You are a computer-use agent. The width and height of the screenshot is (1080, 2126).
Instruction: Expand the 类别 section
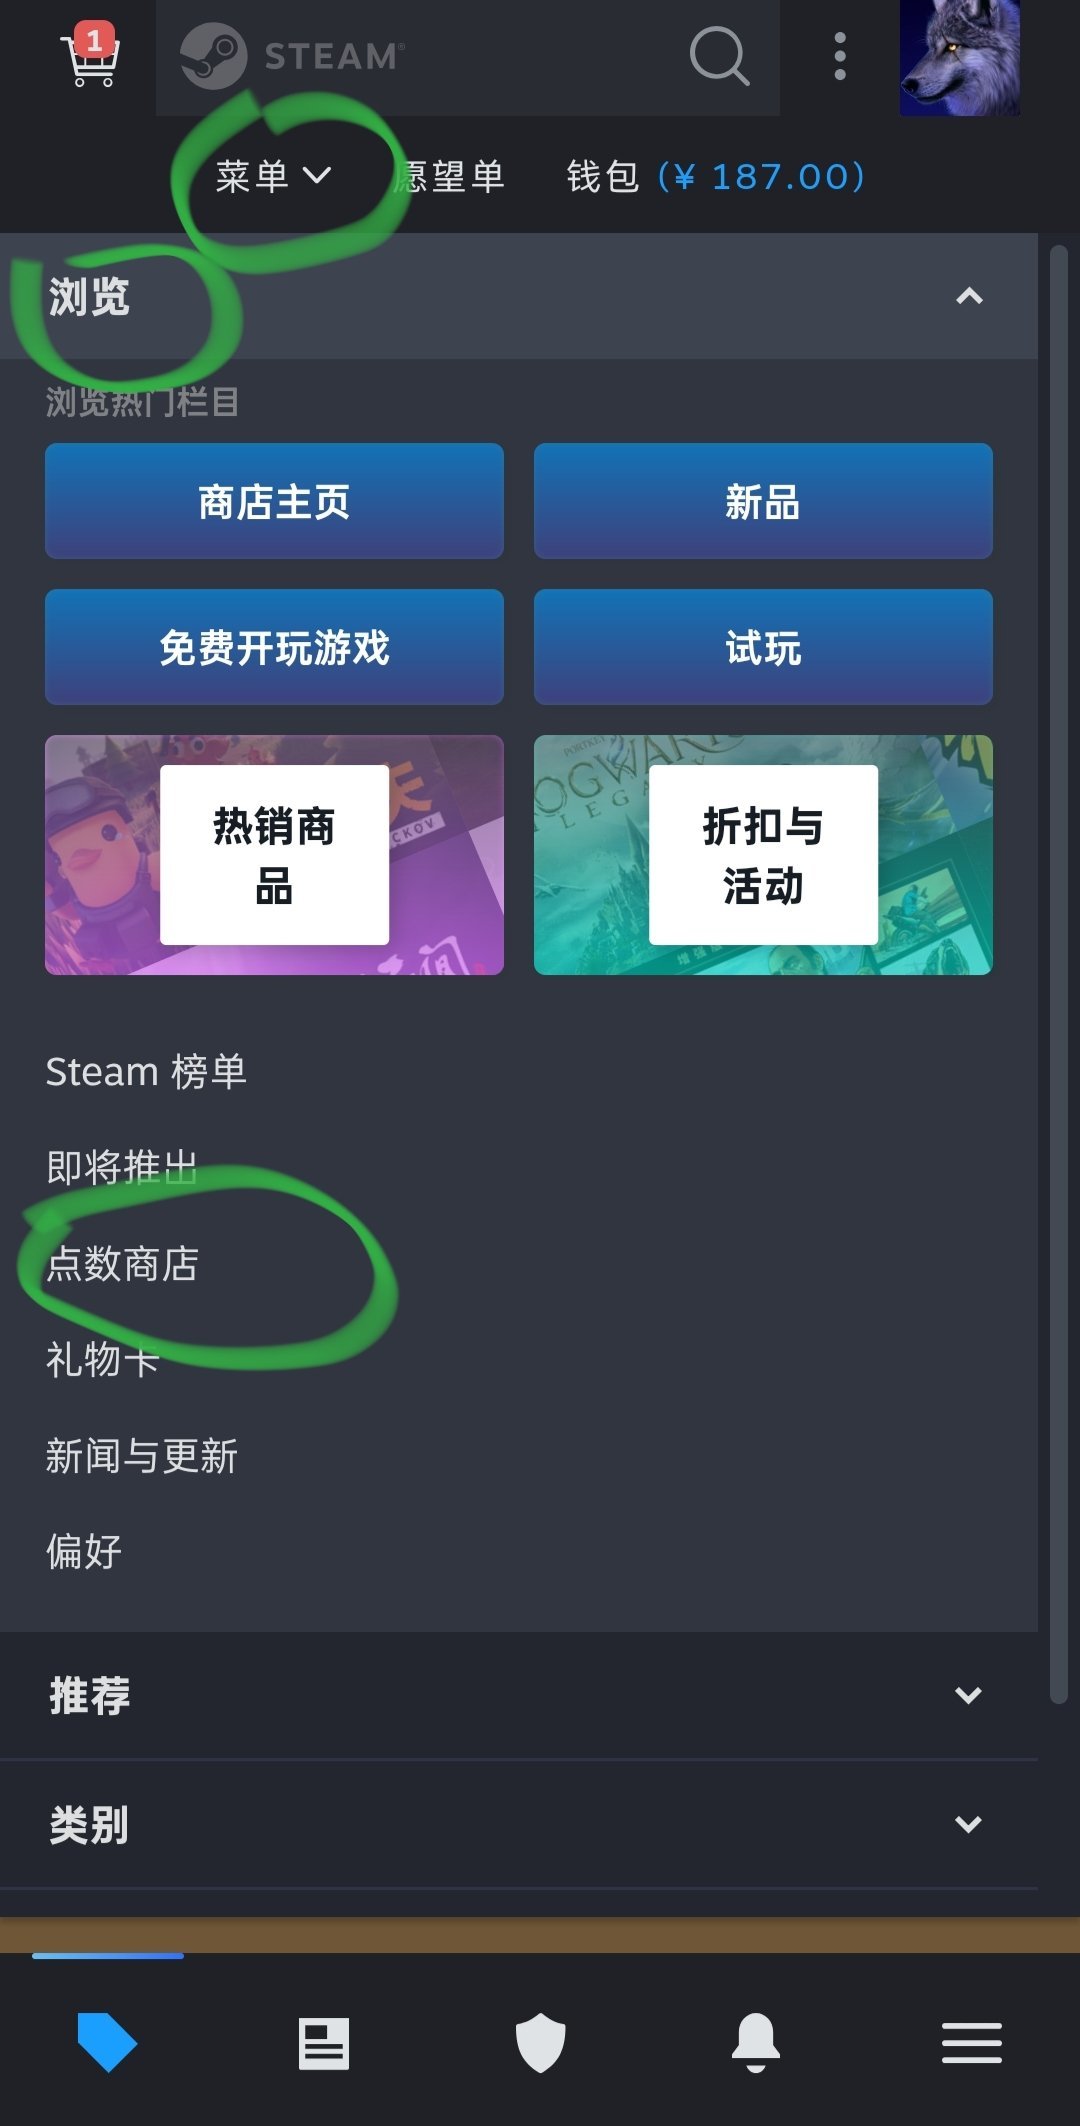pos(519,1824)
